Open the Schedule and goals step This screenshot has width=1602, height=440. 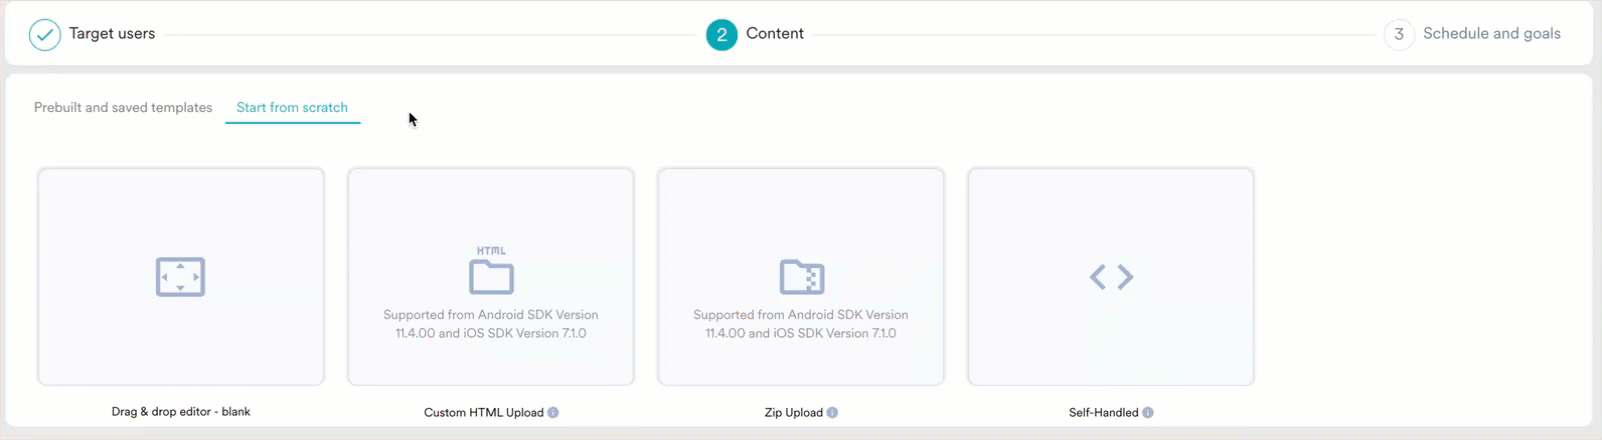click(x=1491, y=34)
